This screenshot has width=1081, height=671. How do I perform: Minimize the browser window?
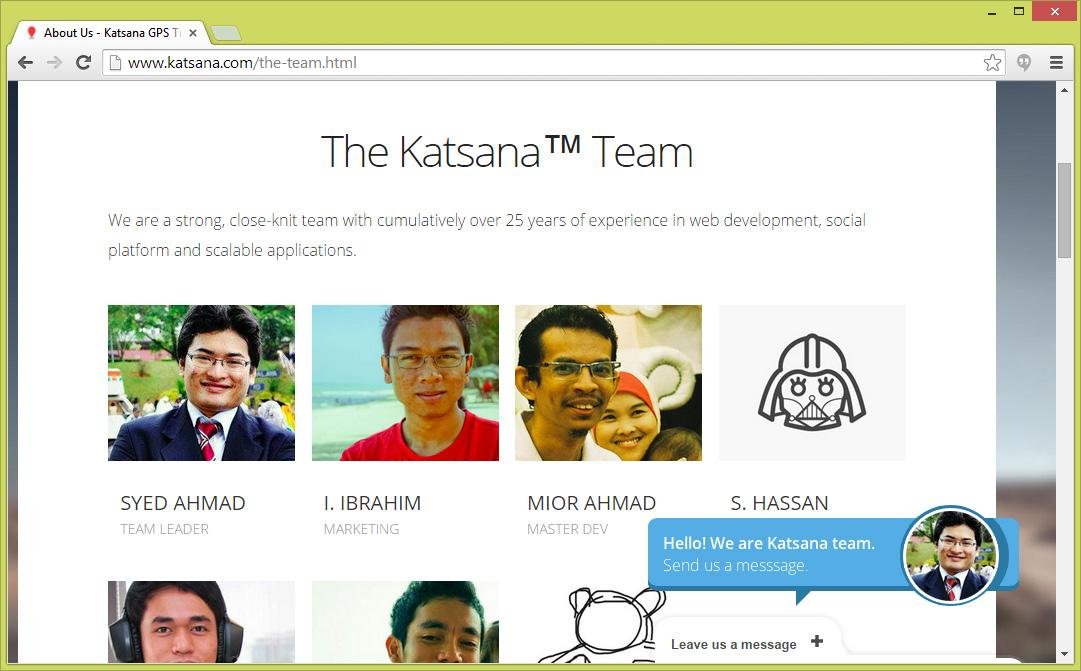(x=992, y=12)
